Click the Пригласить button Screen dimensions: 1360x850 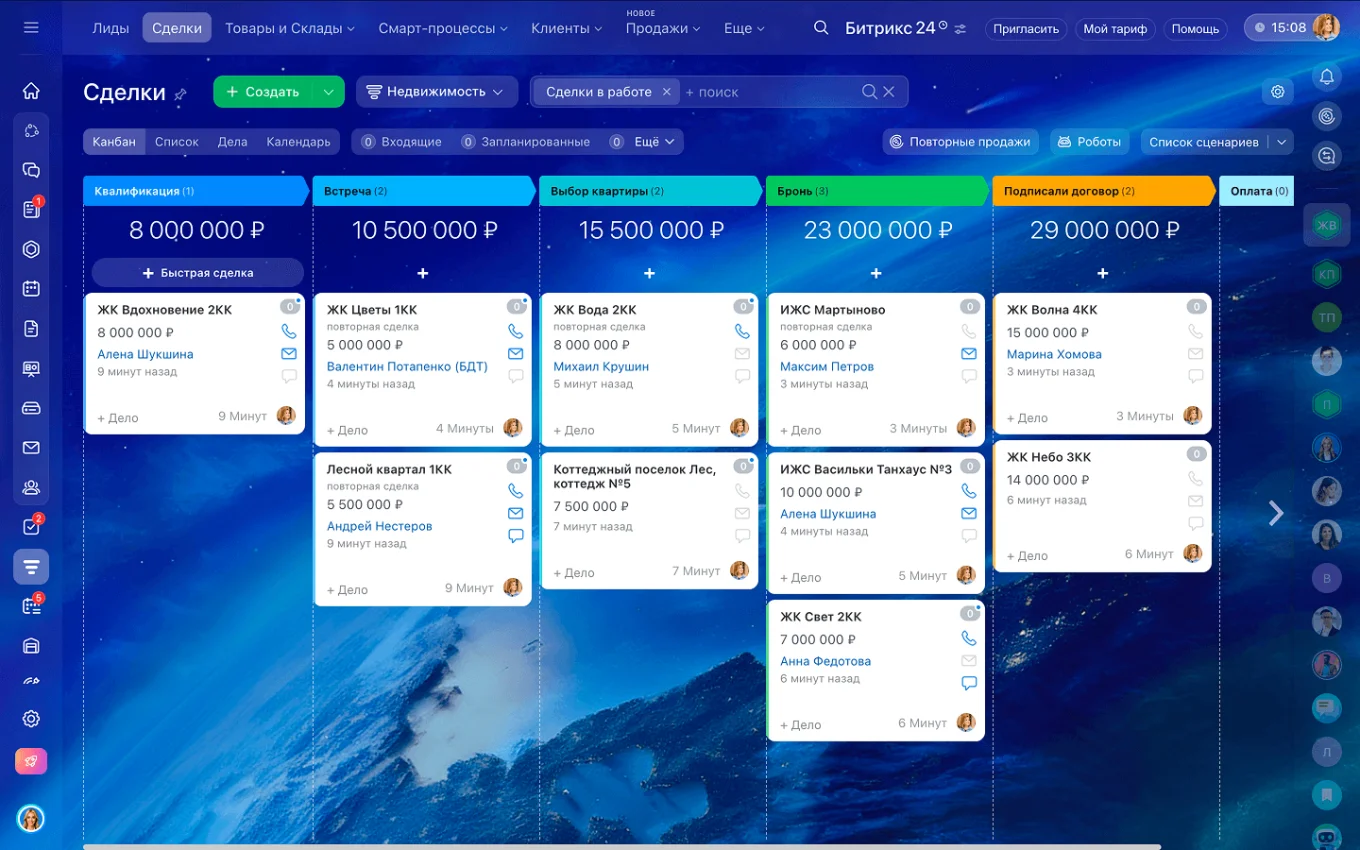1026,29
